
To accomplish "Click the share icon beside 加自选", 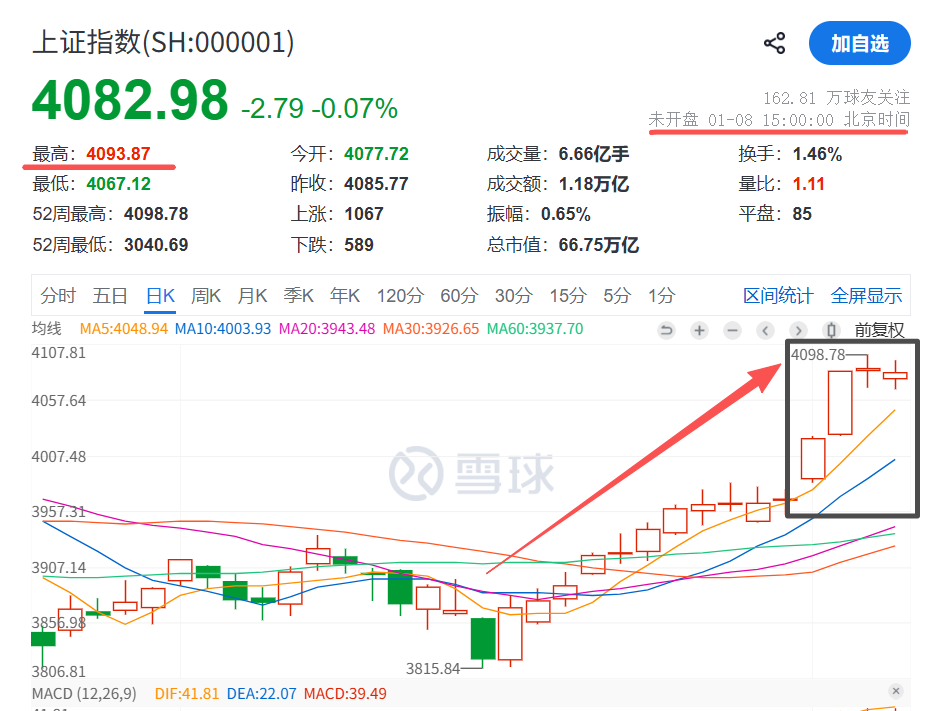I will [774, 42].
